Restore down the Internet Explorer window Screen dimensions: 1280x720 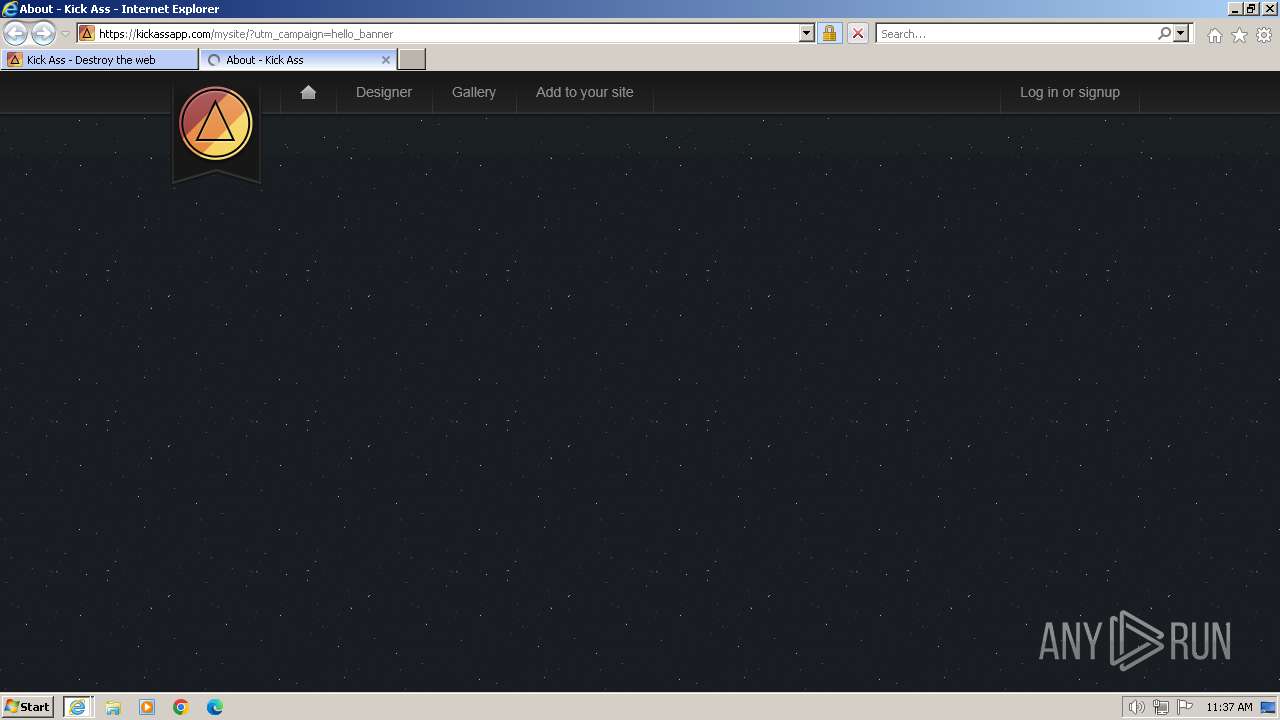(x=1252, y=8)
